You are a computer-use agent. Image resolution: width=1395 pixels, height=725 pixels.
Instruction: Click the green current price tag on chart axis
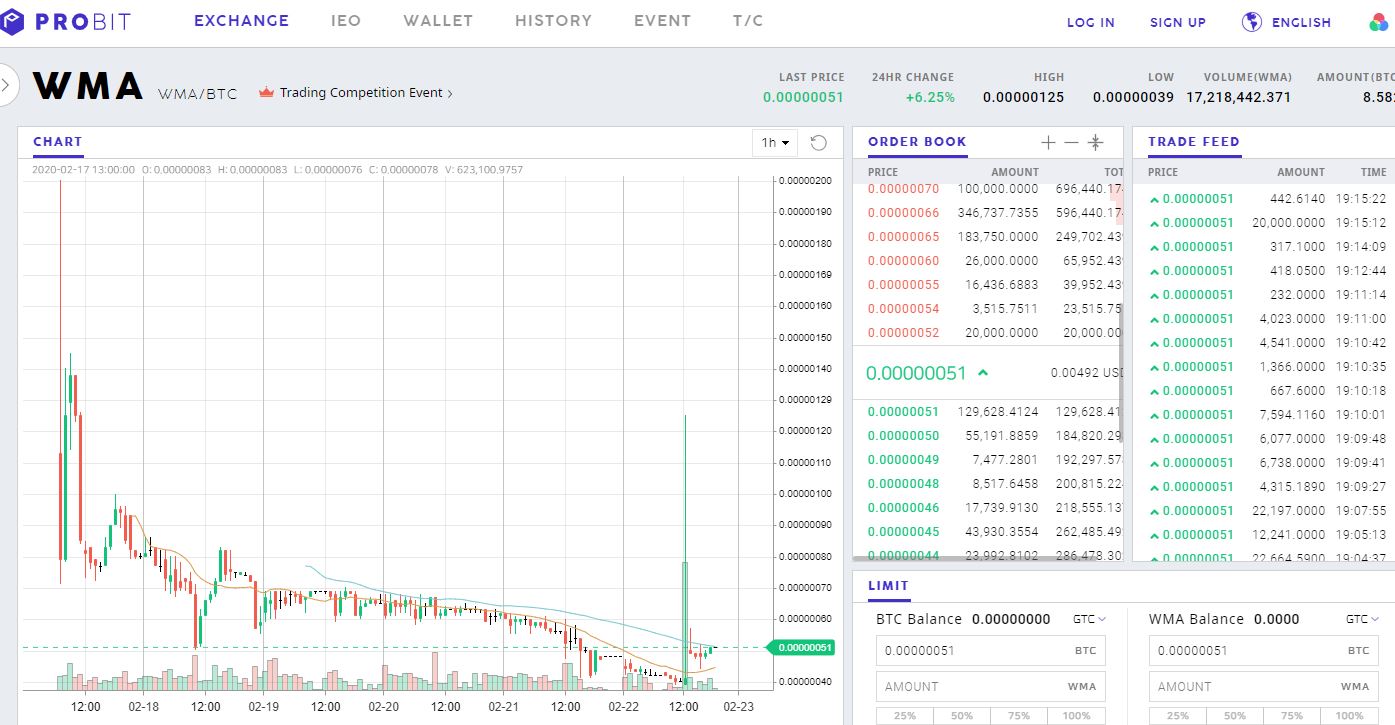(800, 647)
